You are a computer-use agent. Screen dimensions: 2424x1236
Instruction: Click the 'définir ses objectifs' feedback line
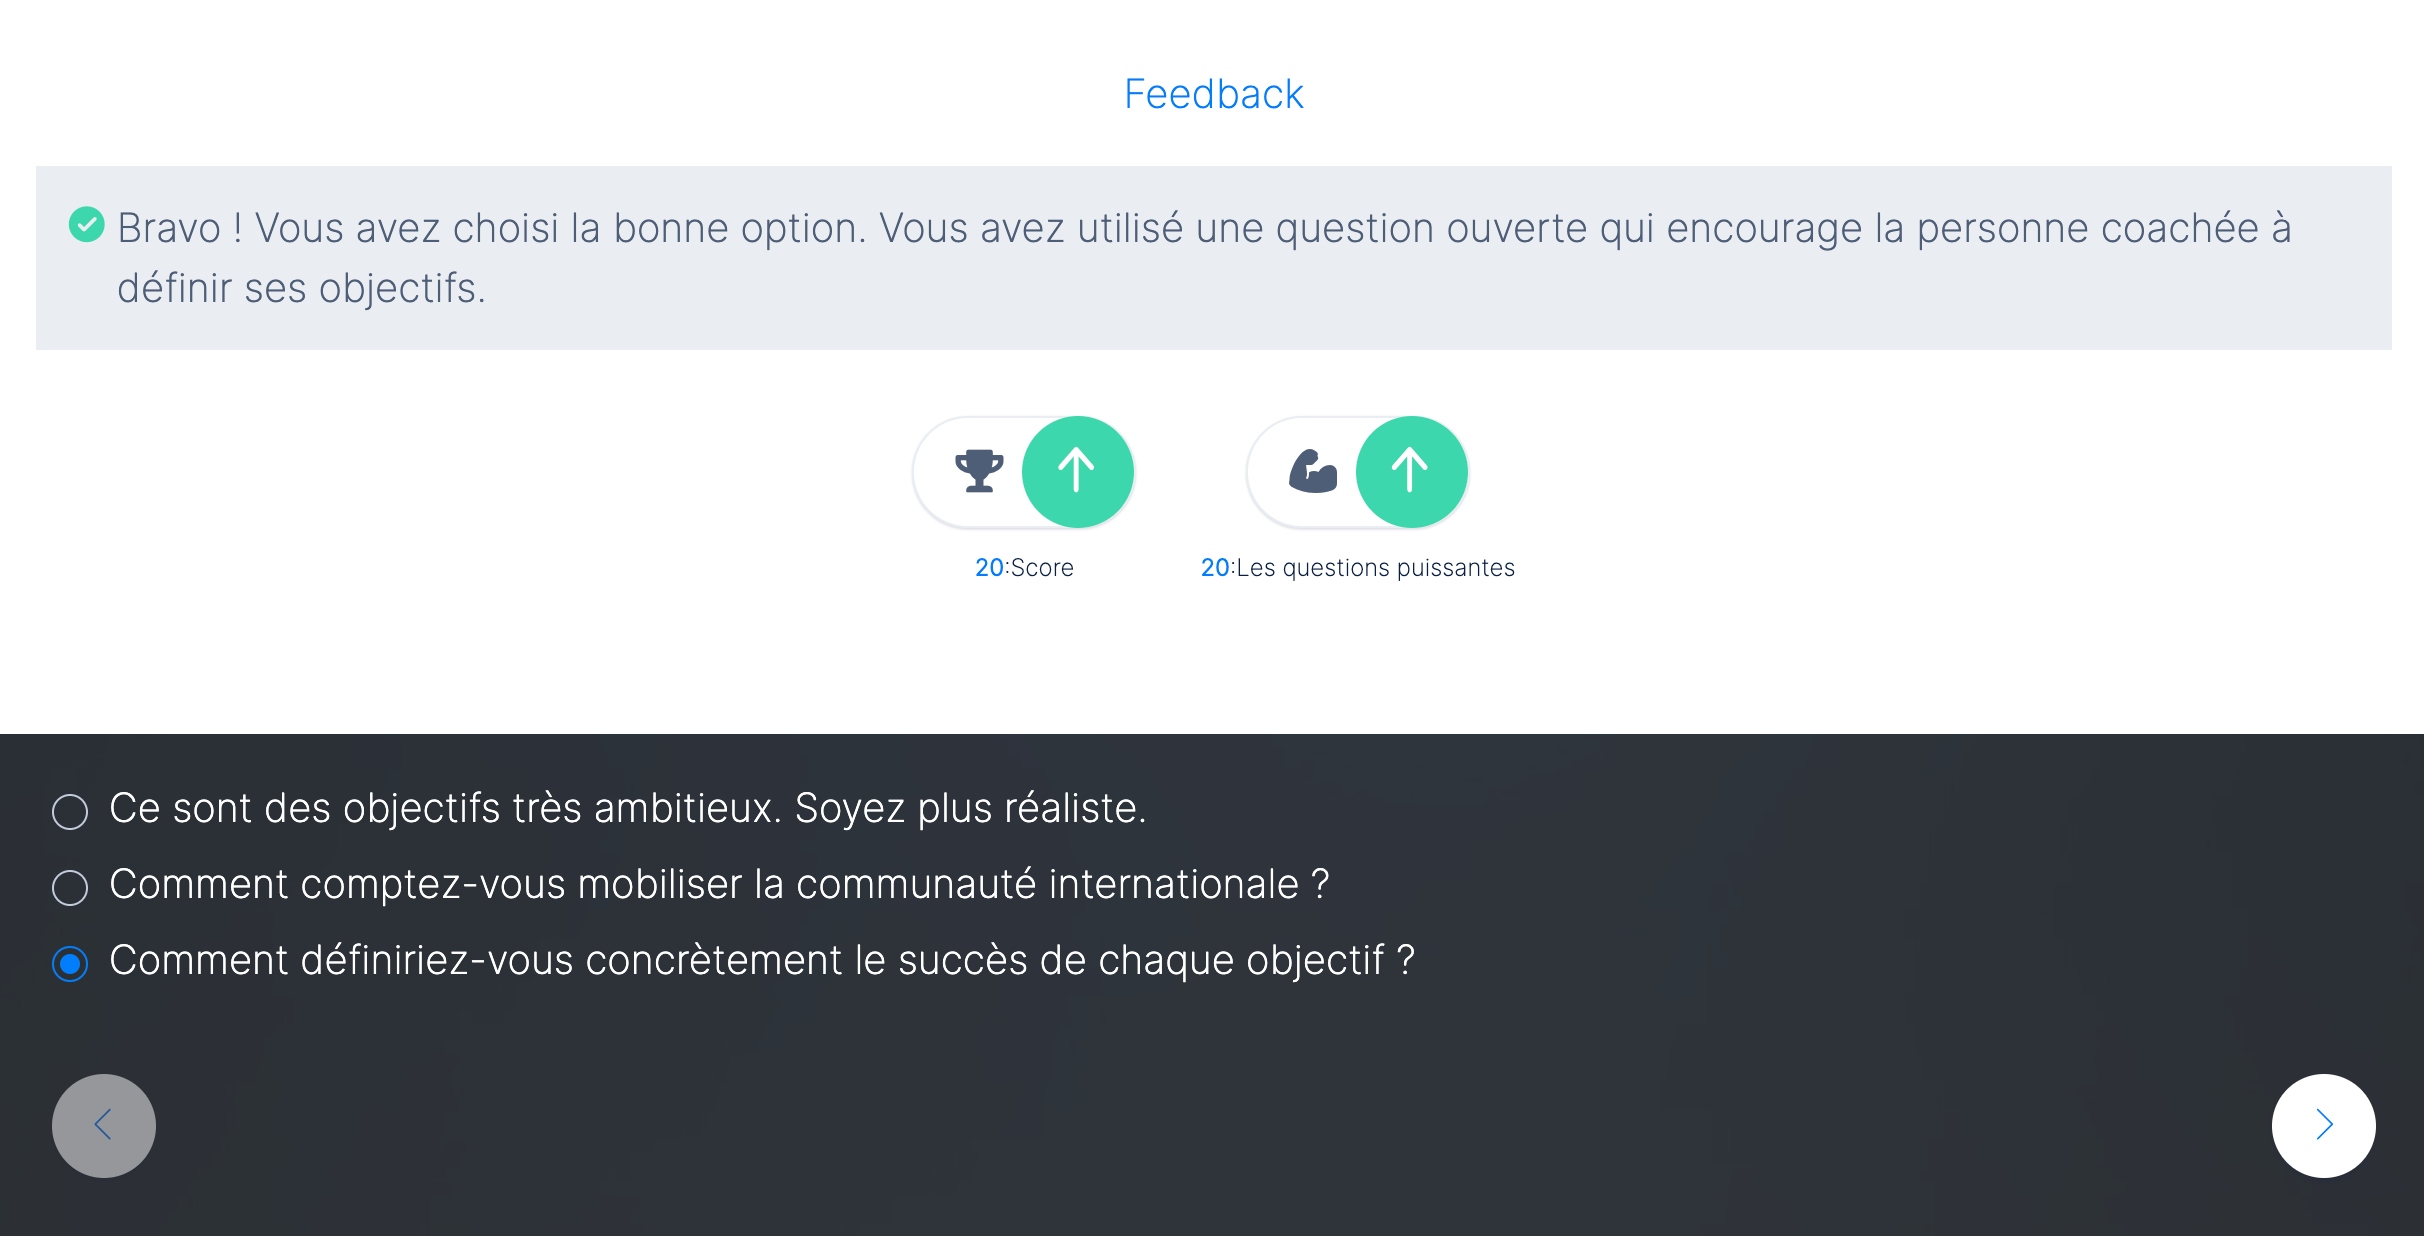click(301, 288)
